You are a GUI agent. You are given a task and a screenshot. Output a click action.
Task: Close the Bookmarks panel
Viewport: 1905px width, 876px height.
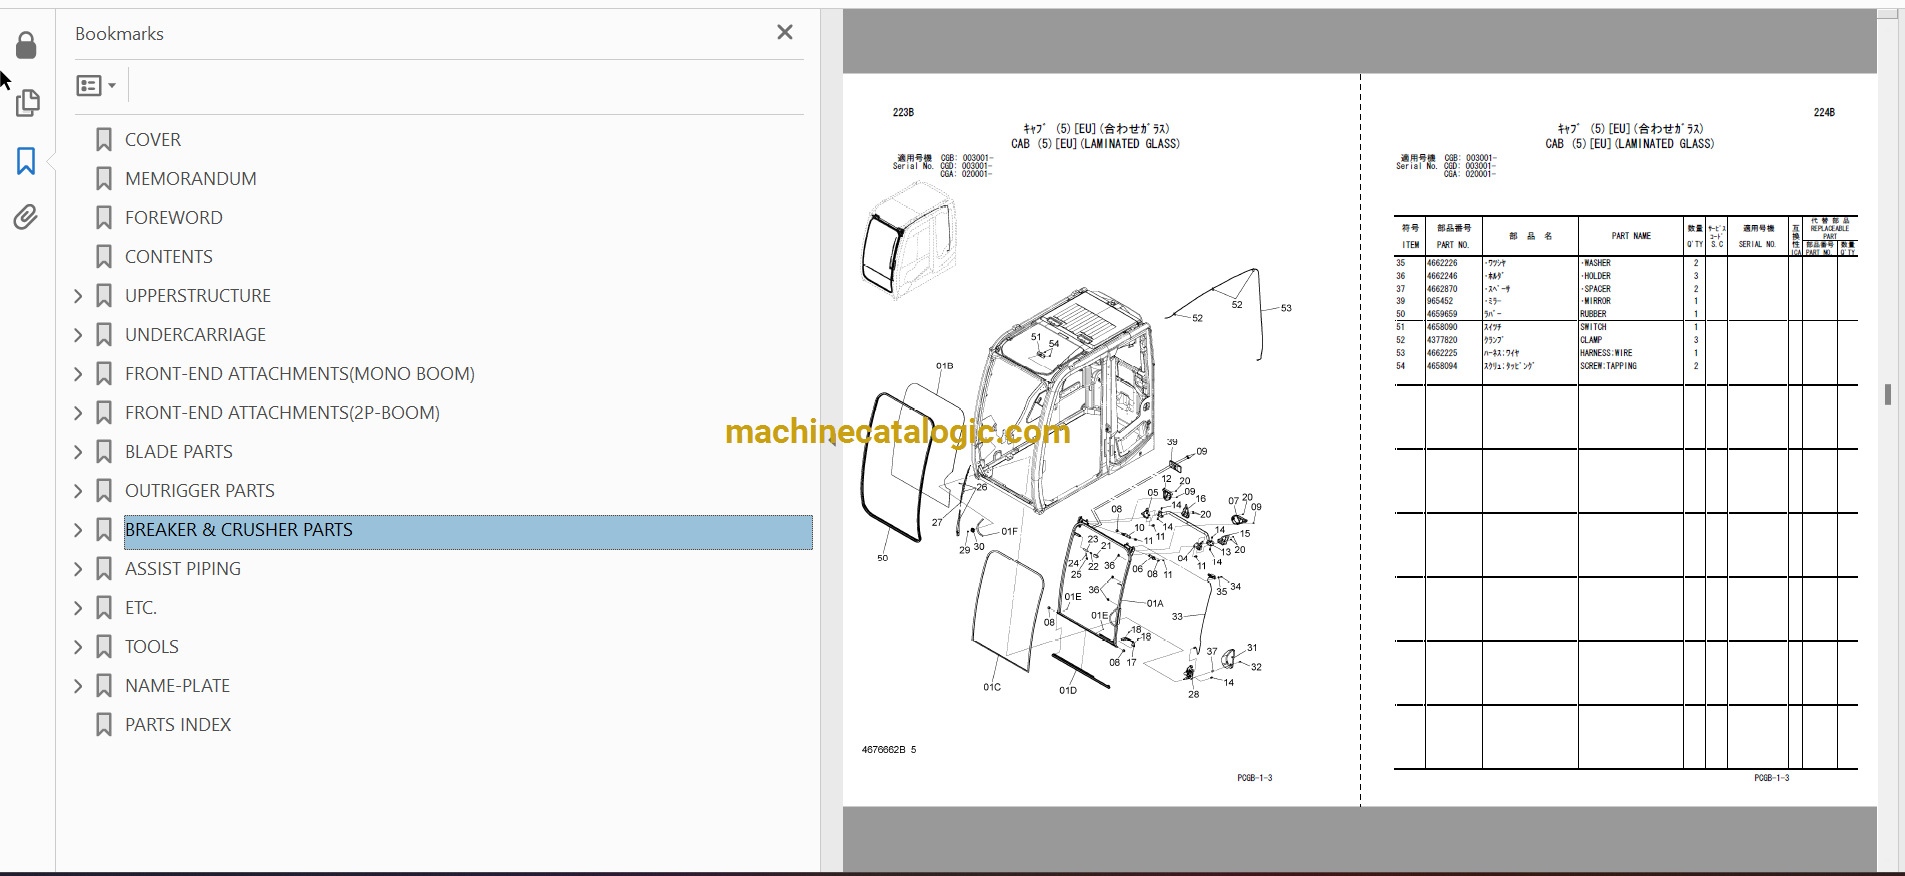785,32
